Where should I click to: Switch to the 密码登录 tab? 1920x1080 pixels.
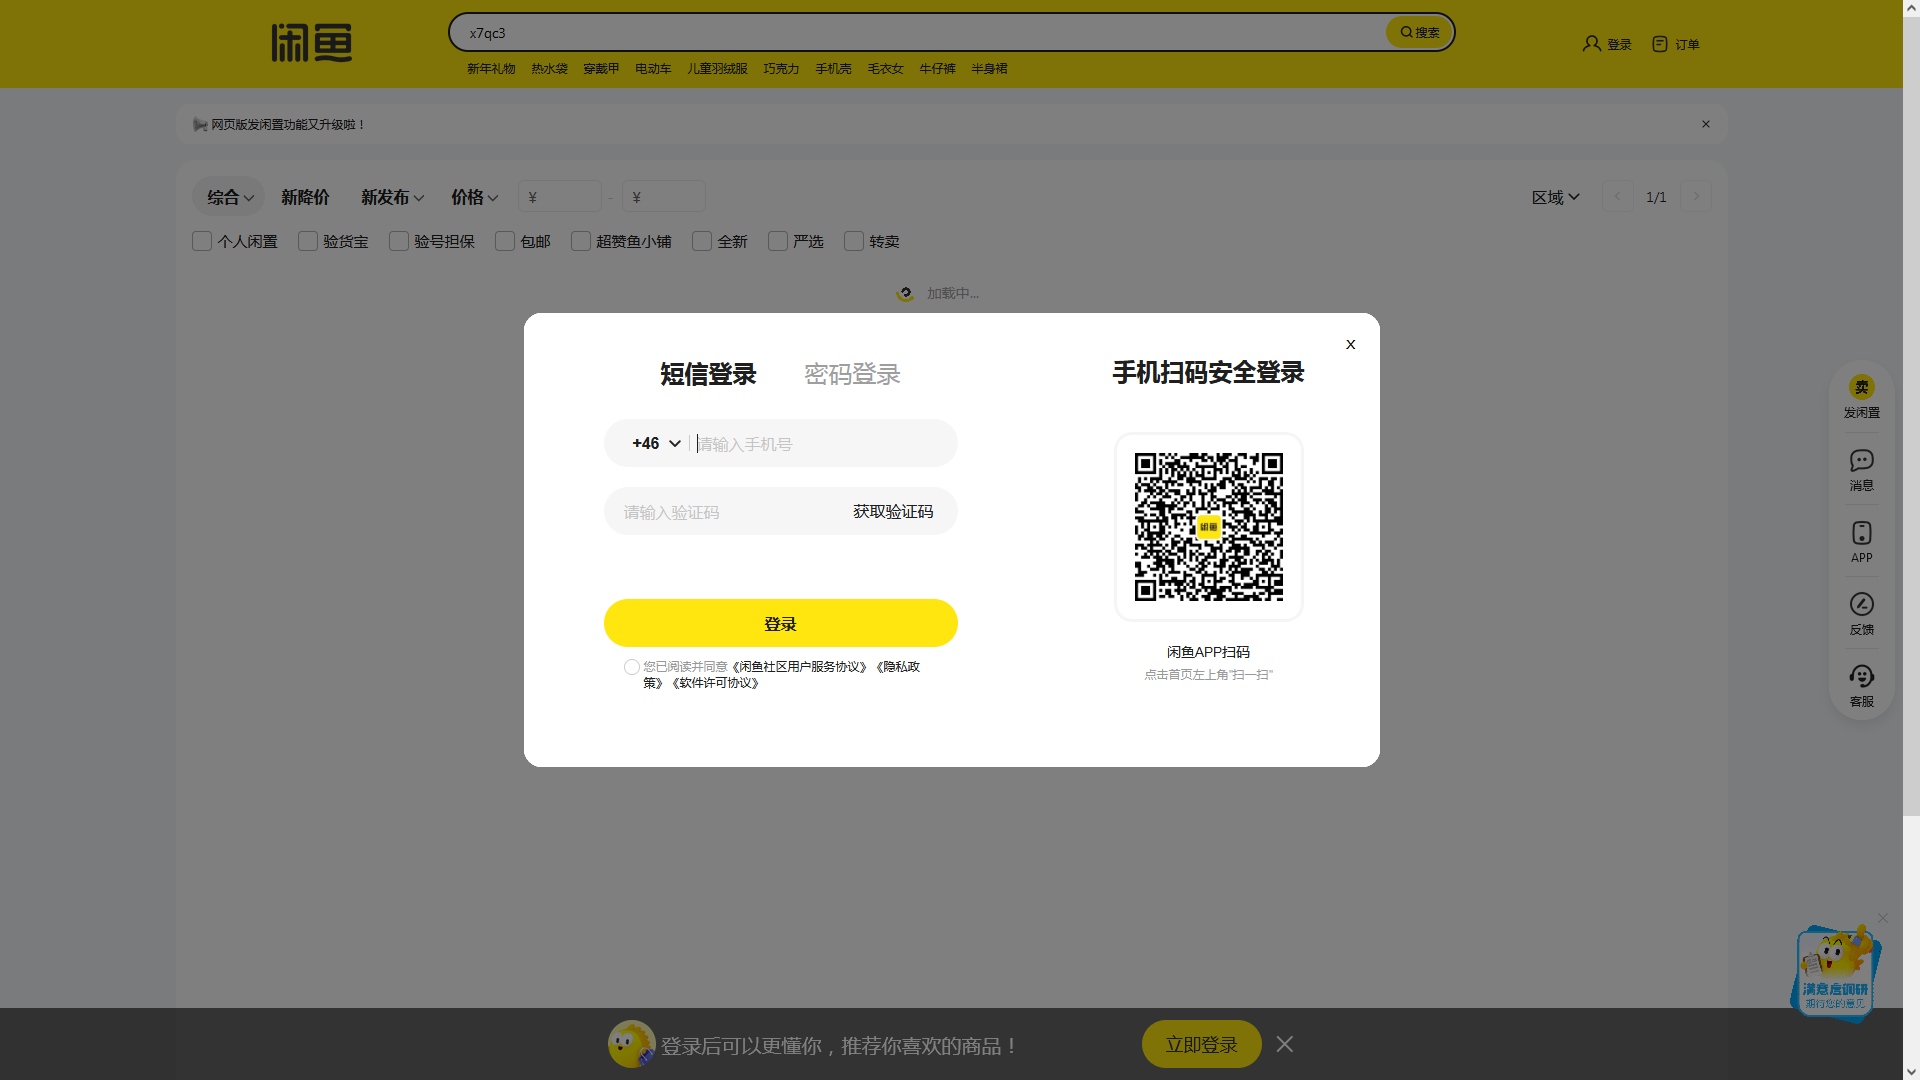(x=852, y=375)
